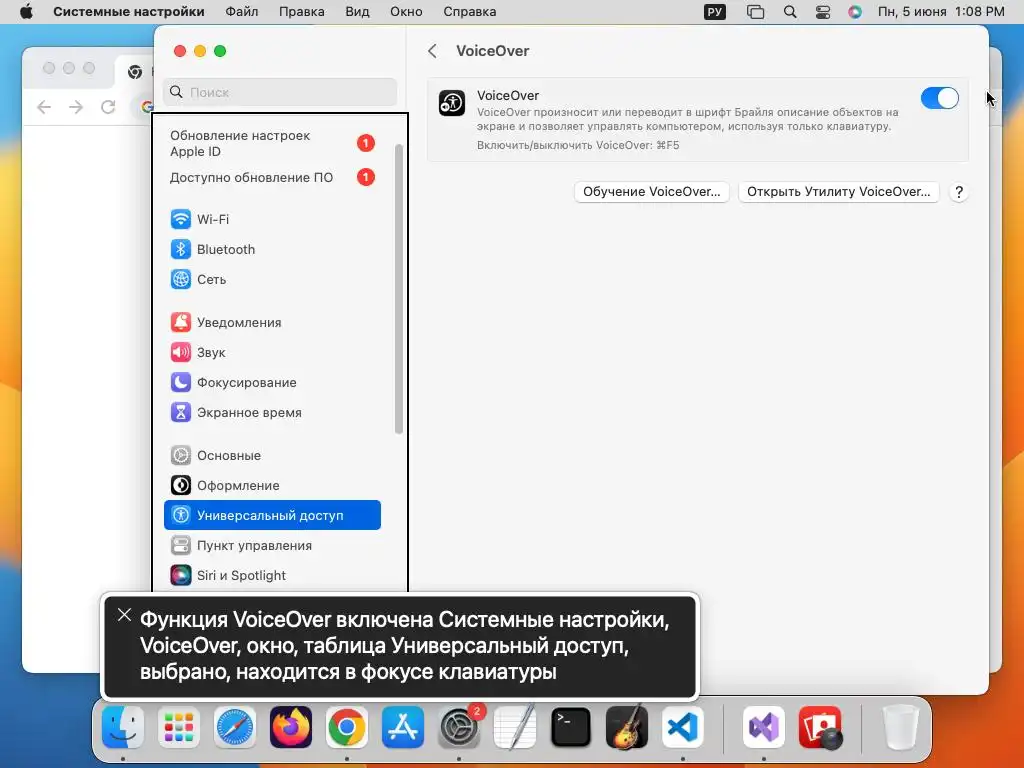Open the Сеть globe icon

pyautogui.click(x=181, y=279)
